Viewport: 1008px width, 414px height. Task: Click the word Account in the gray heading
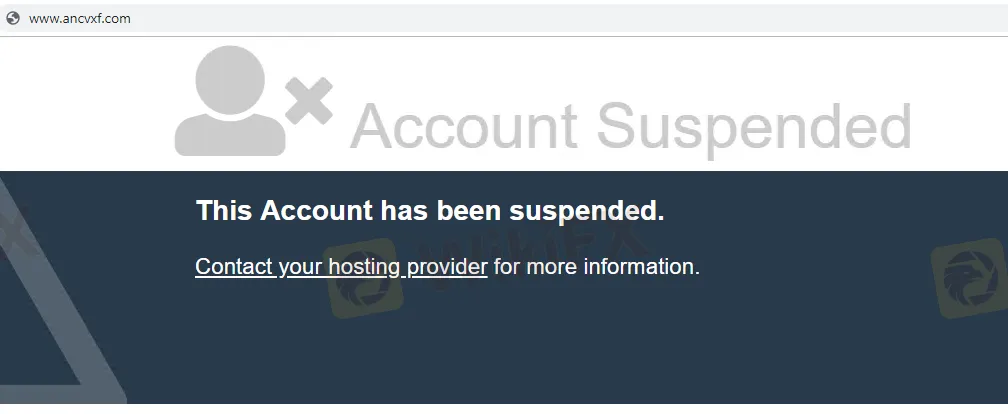coord(464,125)
